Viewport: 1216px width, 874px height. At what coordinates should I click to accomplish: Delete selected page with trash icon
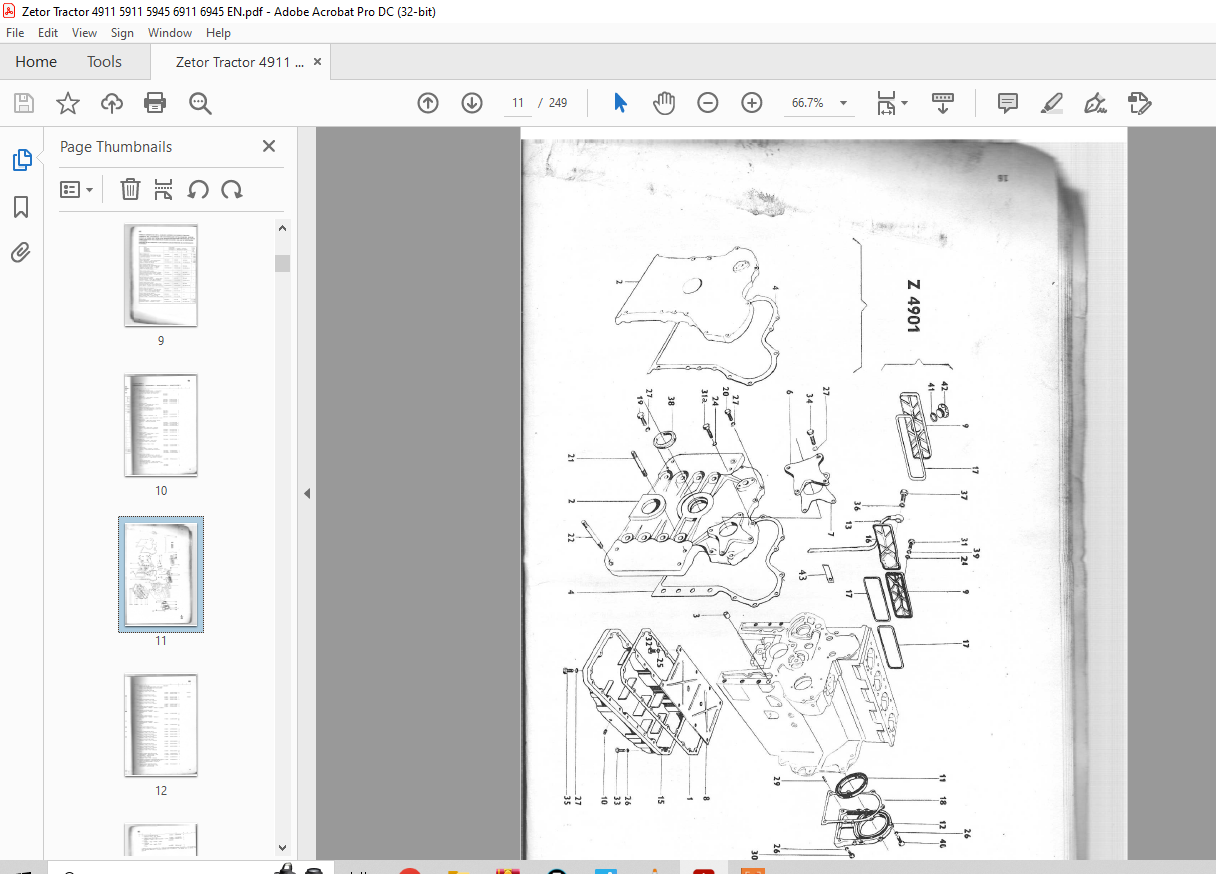pos(130,189)
